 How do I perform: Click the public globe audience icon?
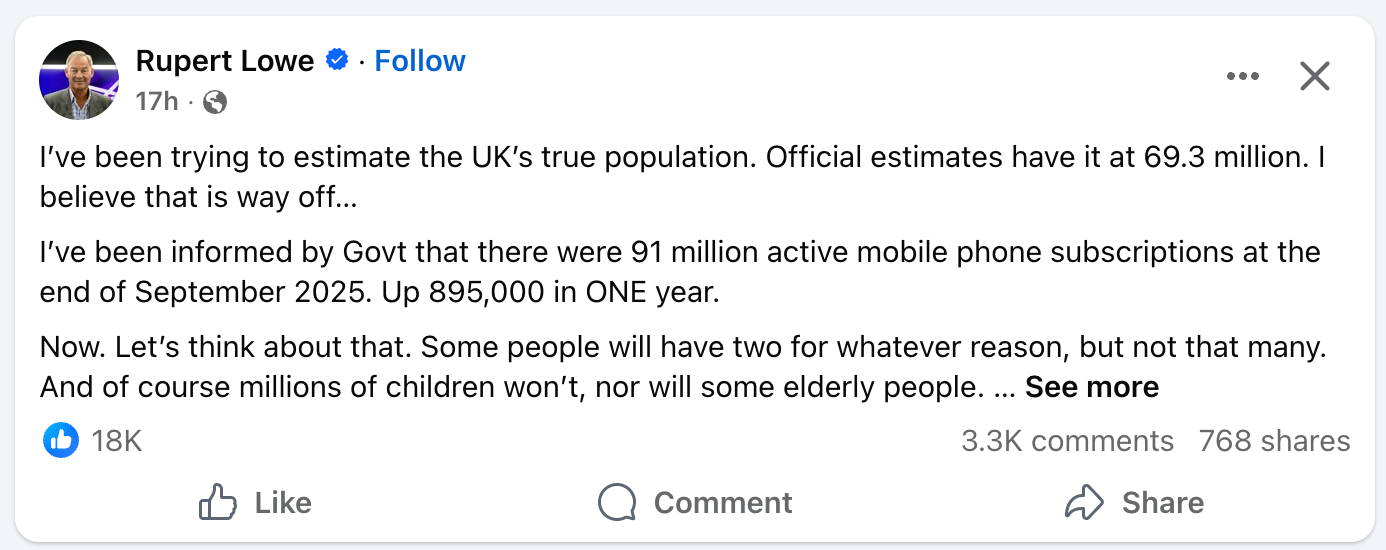point(215,101)
